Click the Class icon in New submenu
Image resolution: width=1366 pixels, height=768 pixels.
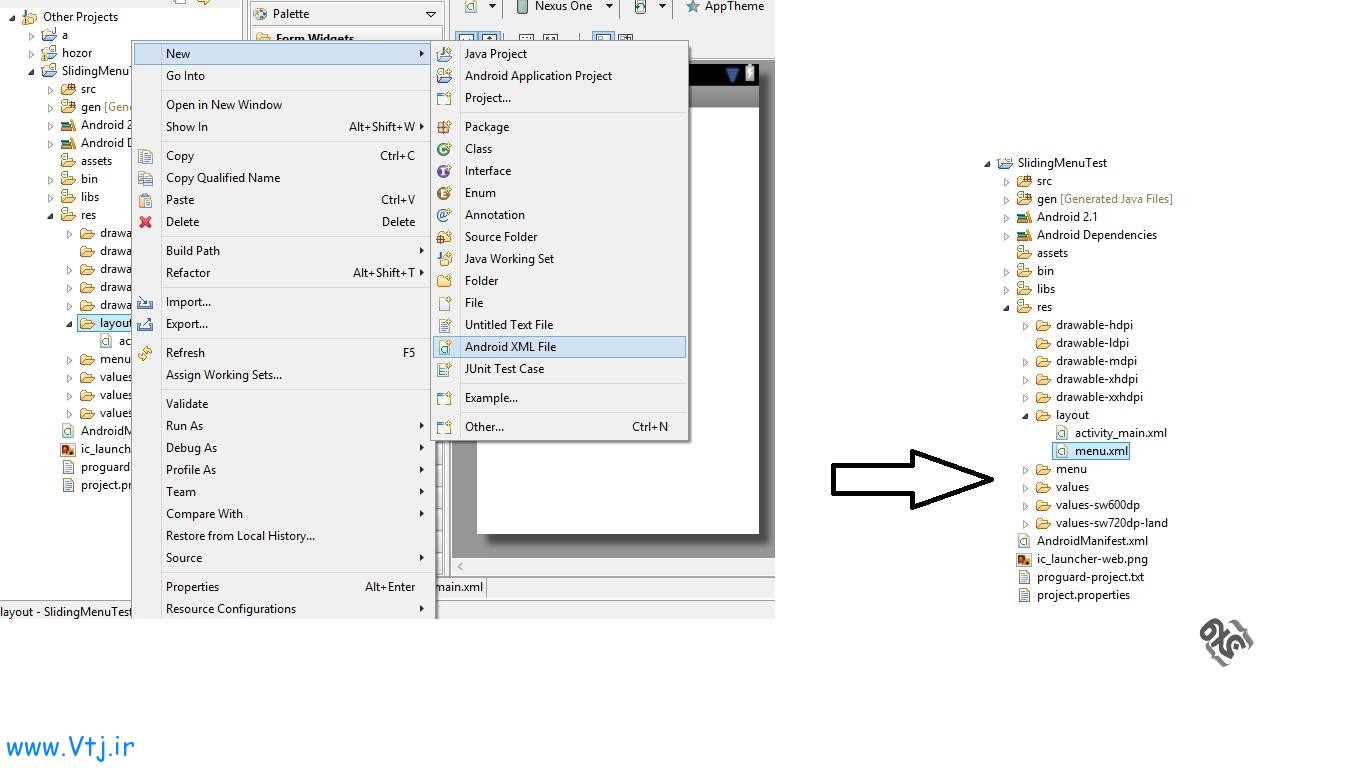pos(445,149)
